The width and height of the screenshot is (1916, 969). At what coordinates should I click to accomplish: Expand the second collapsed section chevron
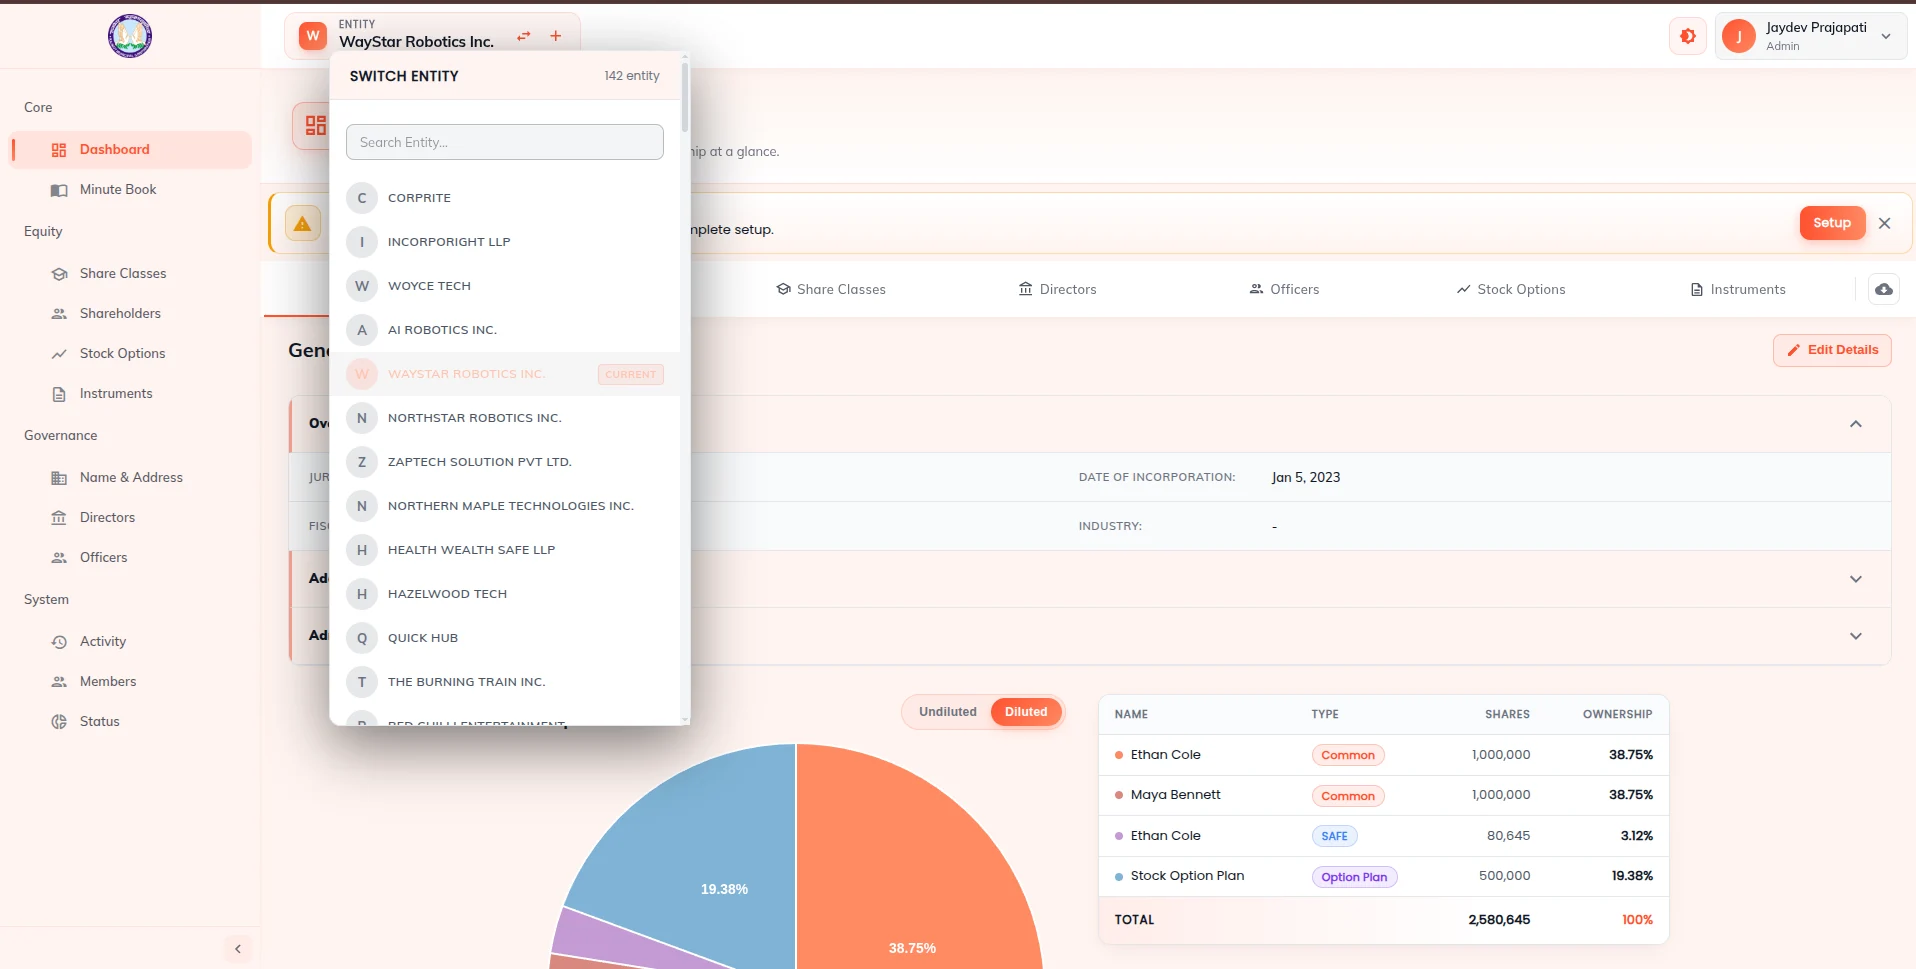coord(1856,579)
